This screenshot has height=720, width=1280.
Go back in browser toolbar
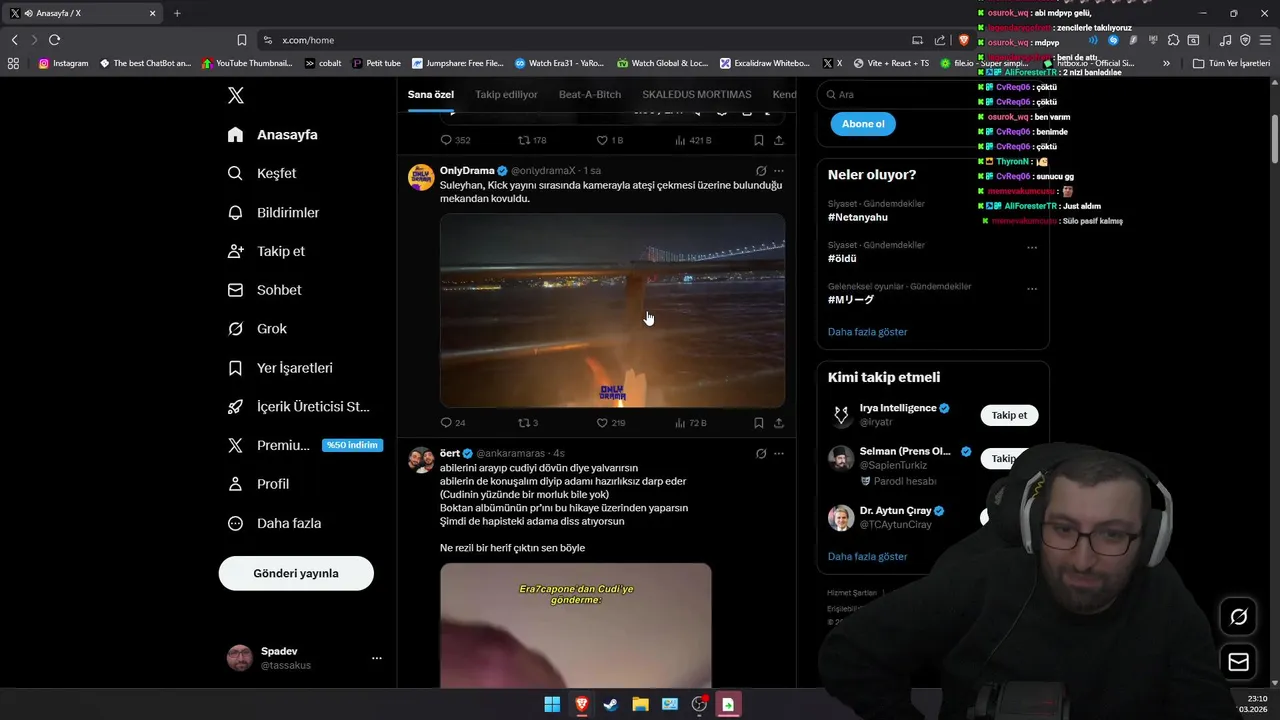tap(14, 40)
